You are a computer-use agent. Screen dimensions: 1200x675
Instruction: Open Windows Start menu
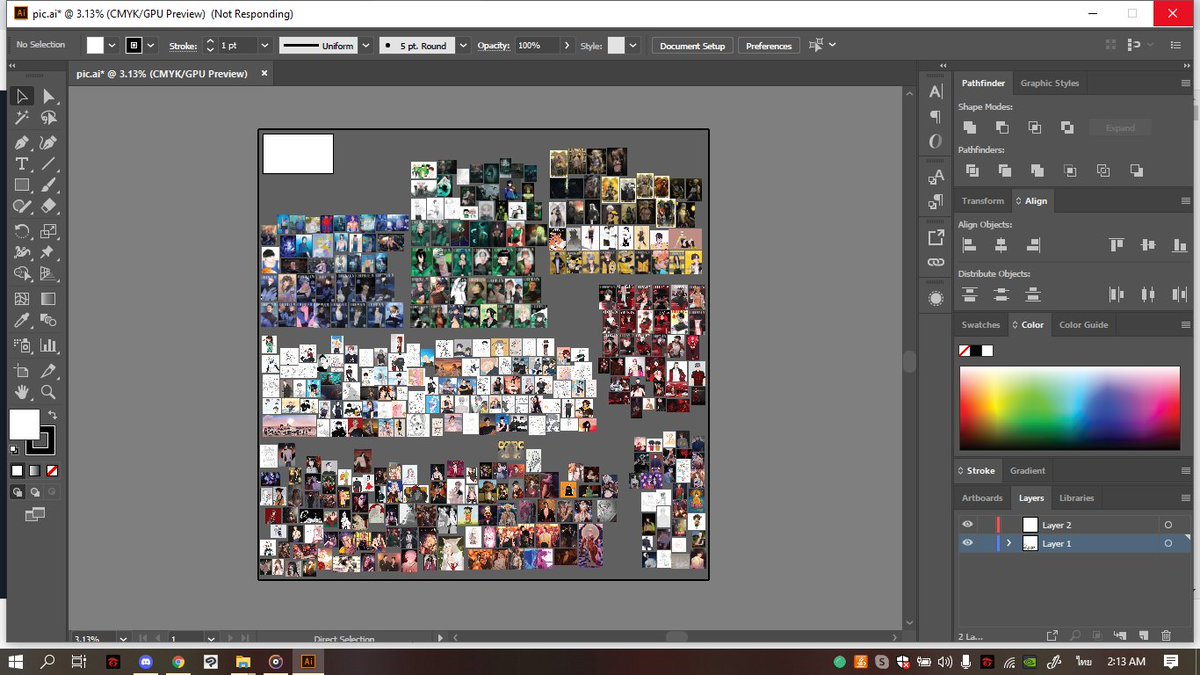click(x=16, y=661)
